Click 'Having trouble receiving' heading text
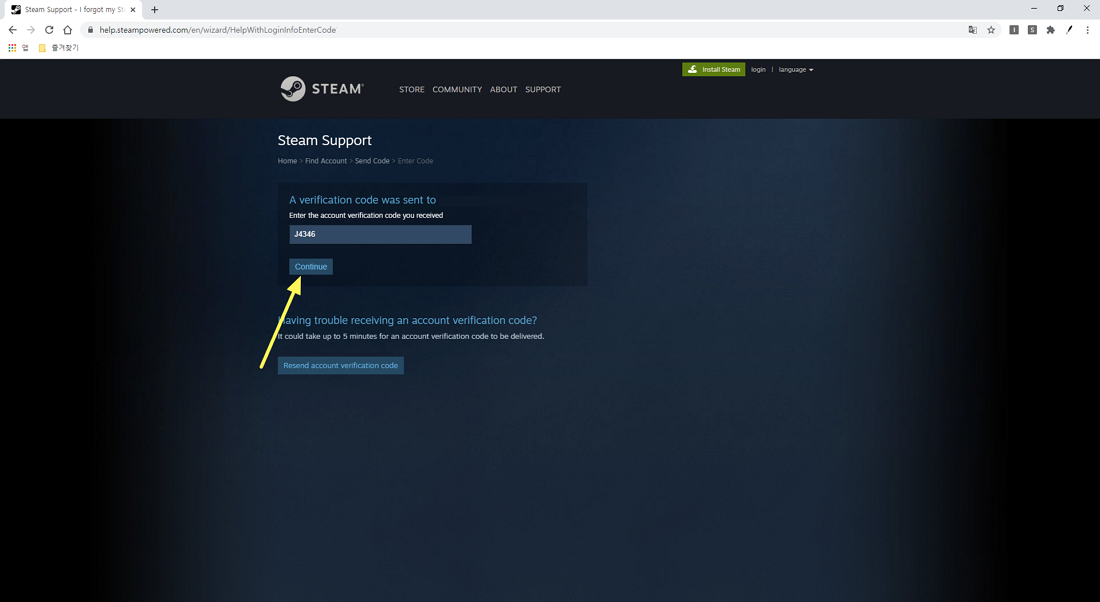 tap(407, 320)
